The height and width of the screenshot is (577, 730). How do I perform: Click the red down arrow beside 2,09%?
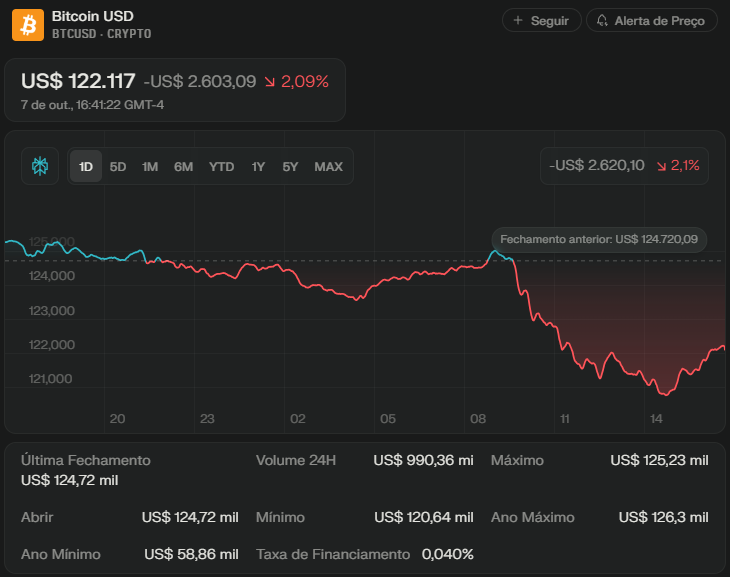[x=270, y=82]
